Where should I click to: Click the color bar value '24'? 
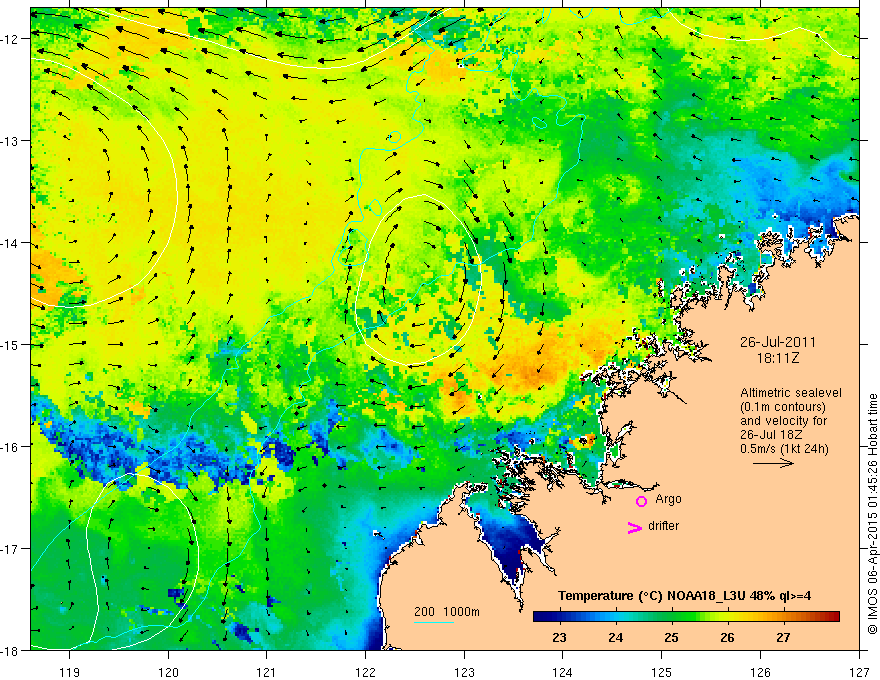[615, 637]
